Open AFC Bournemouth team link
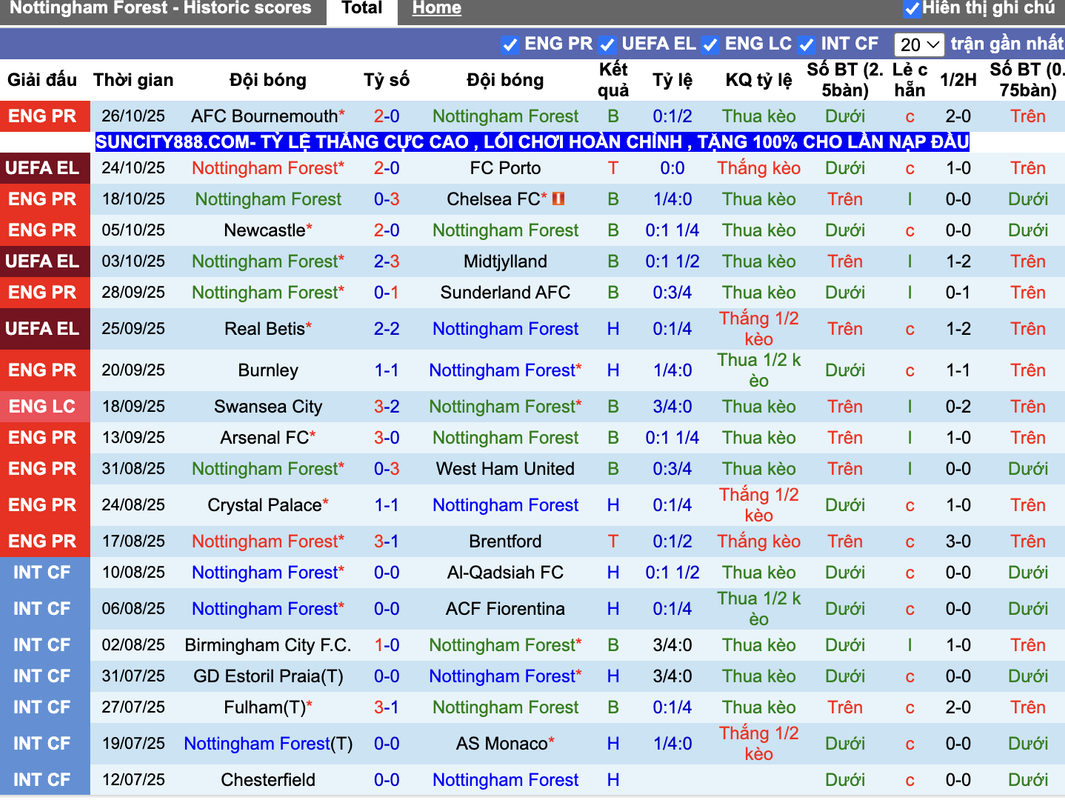This screenshot has height=800, width=1065. pyautogui.click(x=264, y=116)
